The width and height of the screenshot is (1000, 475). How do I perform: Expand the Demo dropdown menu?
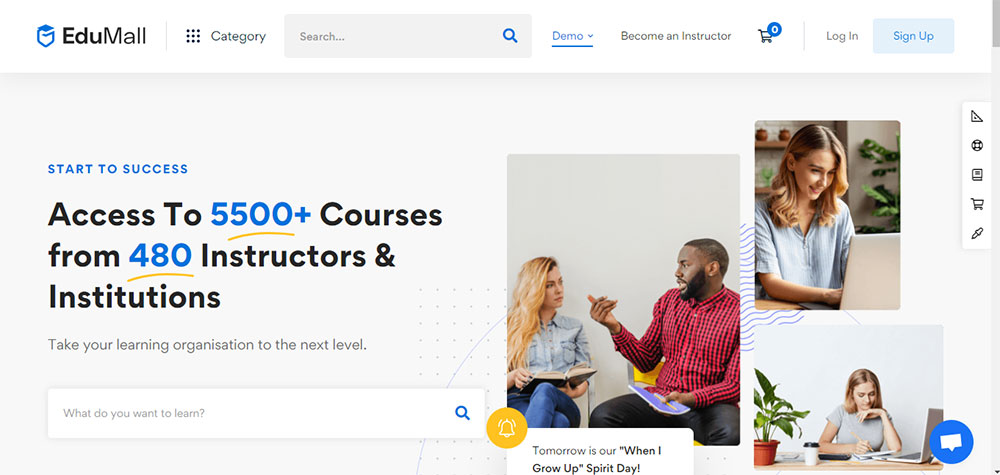coord(572,36)
